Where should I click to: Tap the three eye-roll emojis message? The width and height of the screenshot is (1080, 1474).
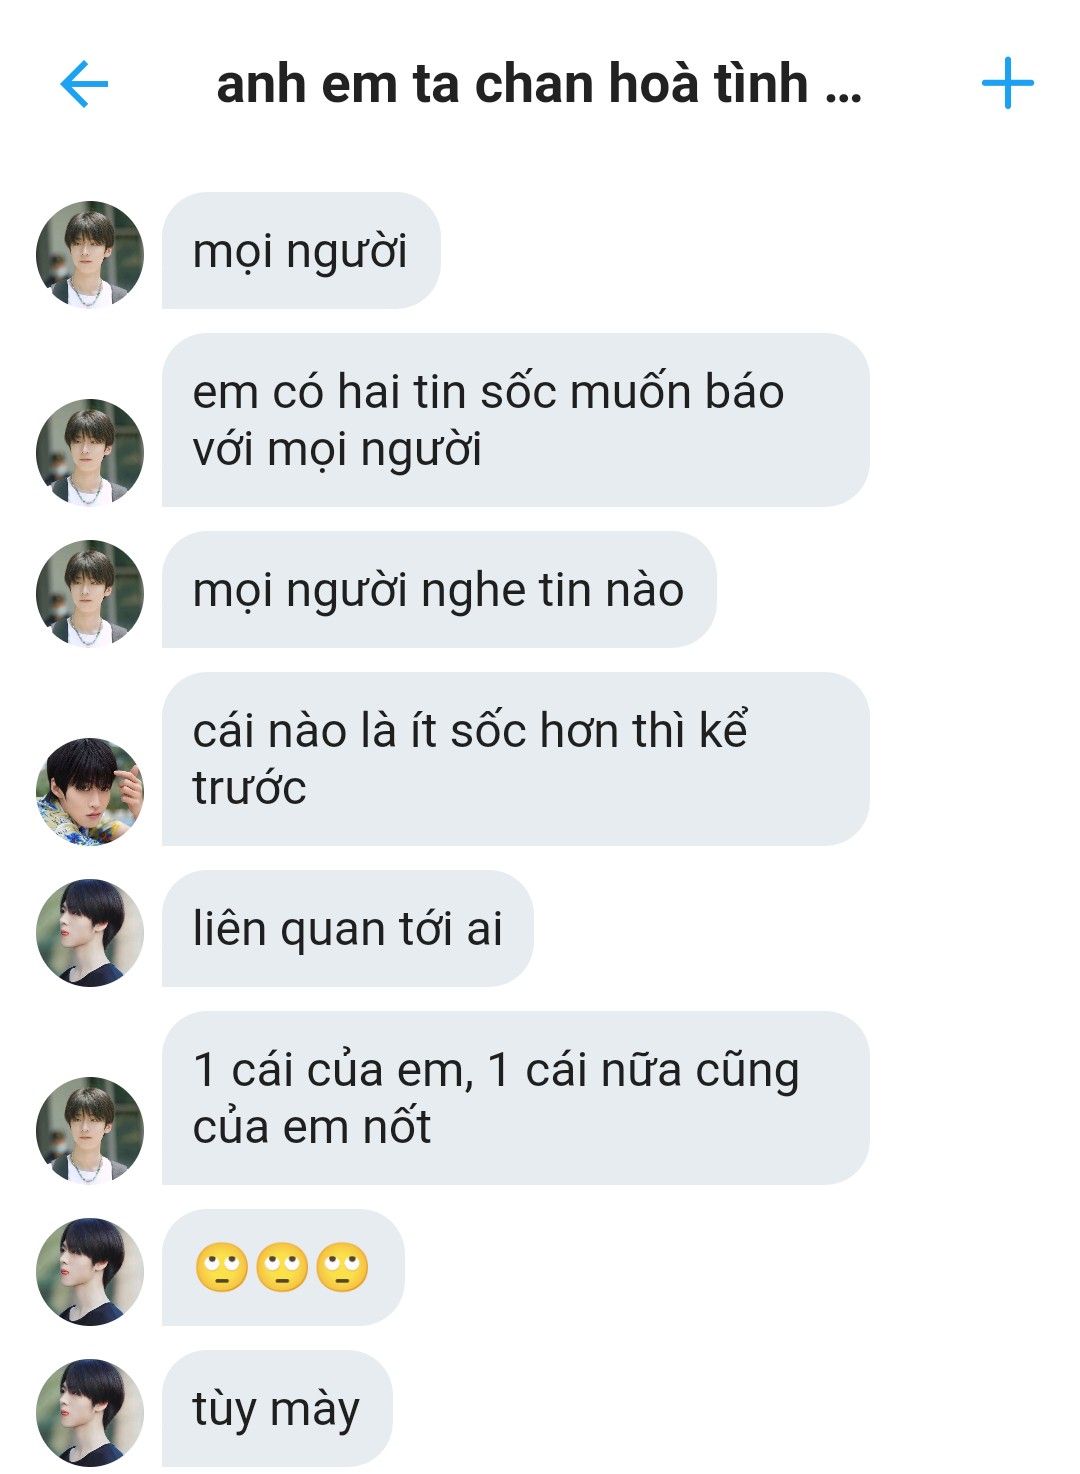(283, 1267)
